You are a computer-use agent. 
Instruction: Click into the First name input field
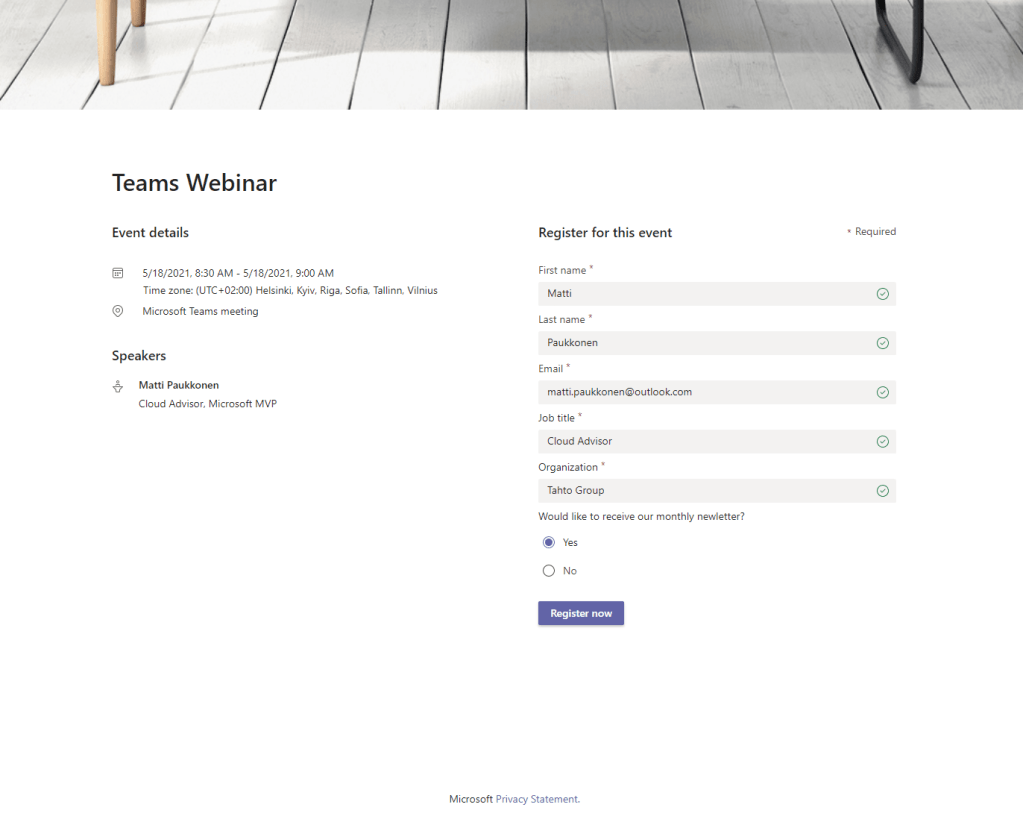[x=700, y=294]
